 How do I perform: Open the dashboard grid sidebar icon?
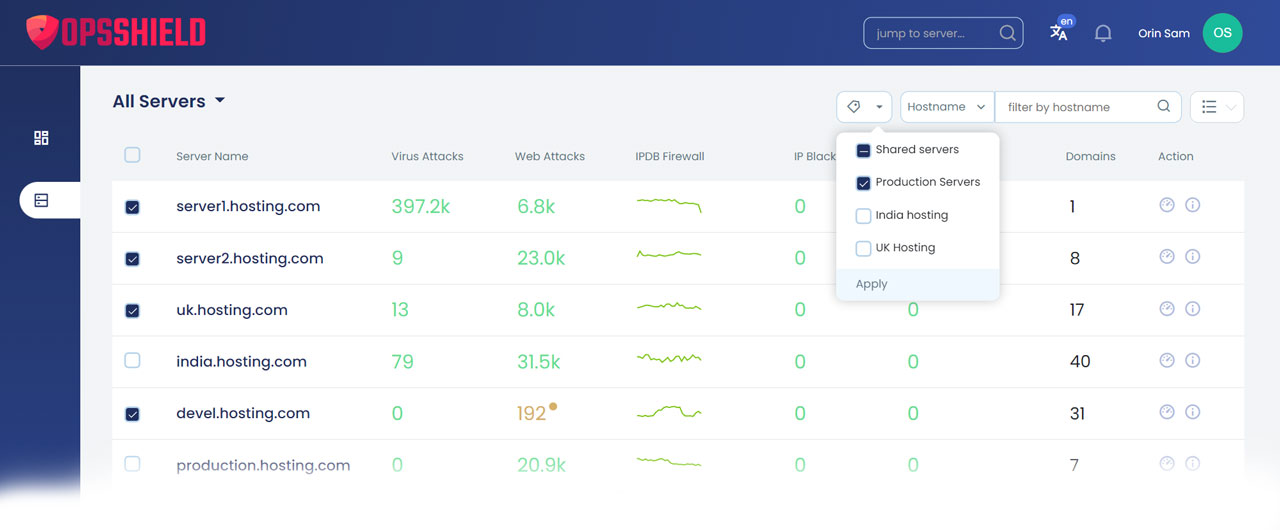[x=41, y=138]
